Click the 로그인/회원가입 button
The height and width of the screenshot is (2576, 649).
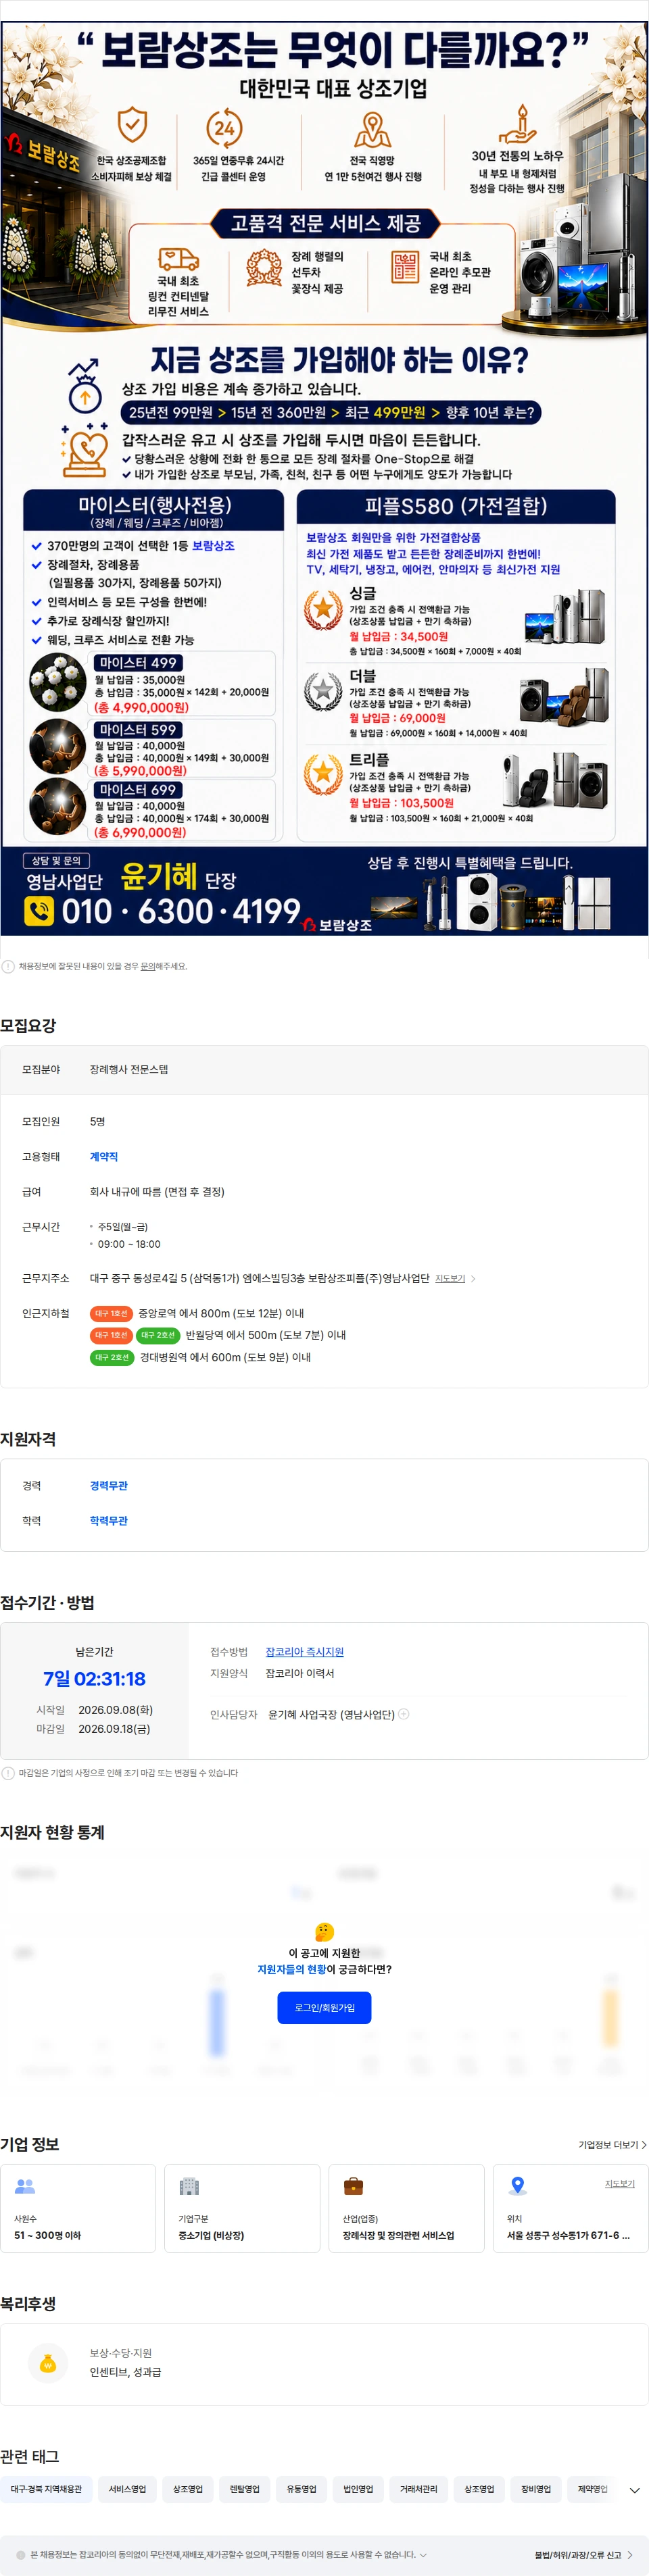point(324,2007)
